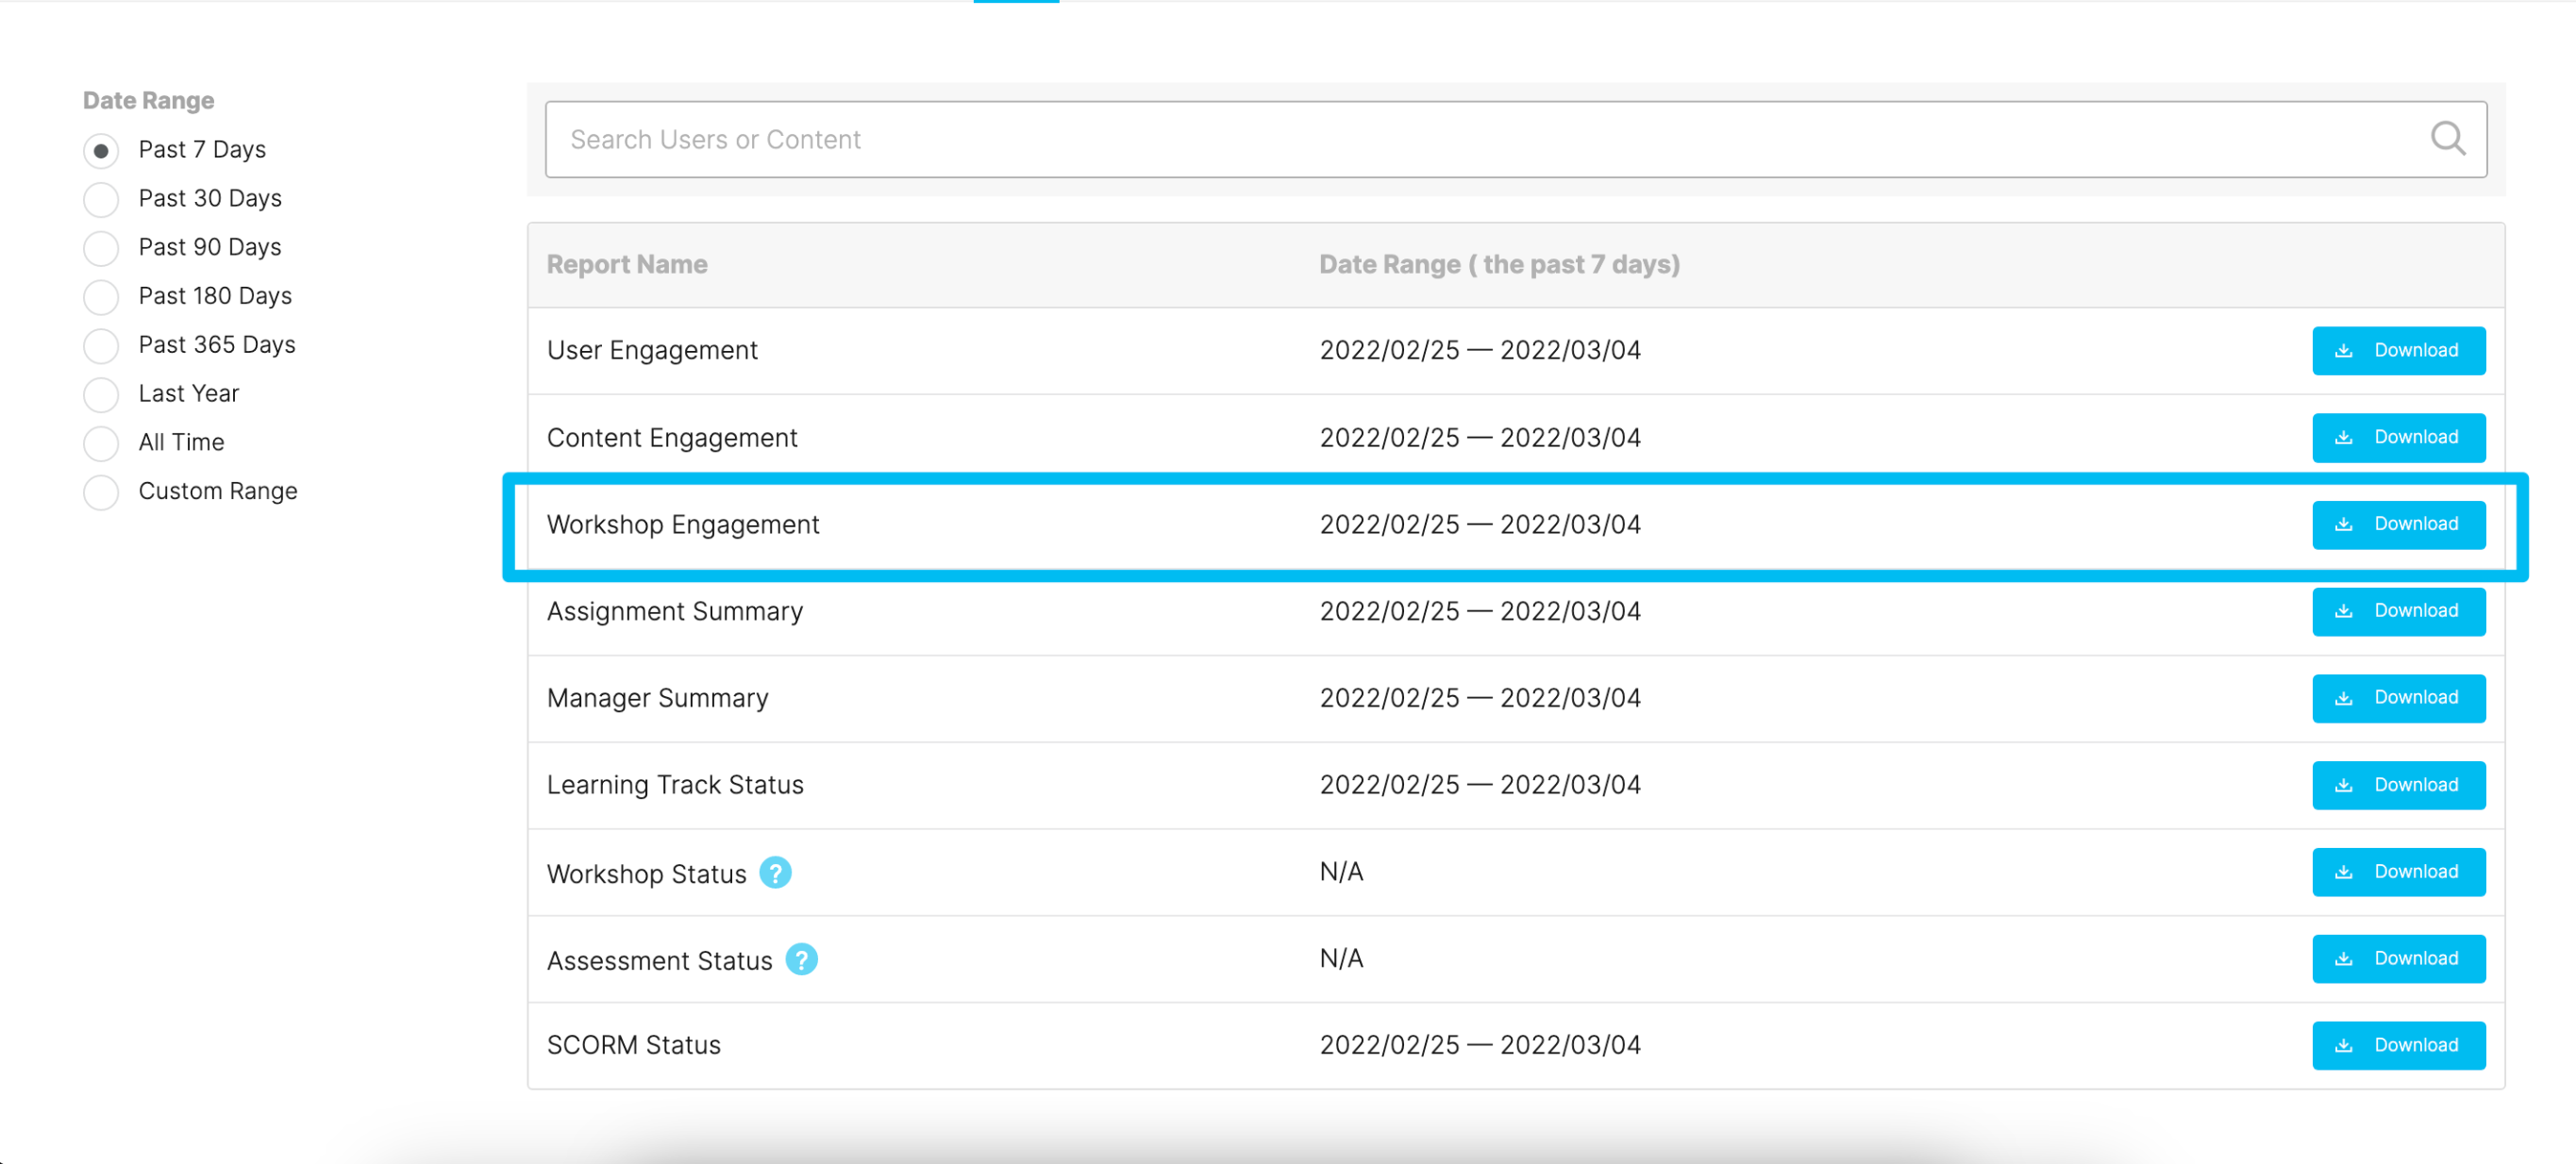The width and height of the screenshot is (2576, 1164).
Task: Download the Content Engagement report
Action: click(2398, 437)
